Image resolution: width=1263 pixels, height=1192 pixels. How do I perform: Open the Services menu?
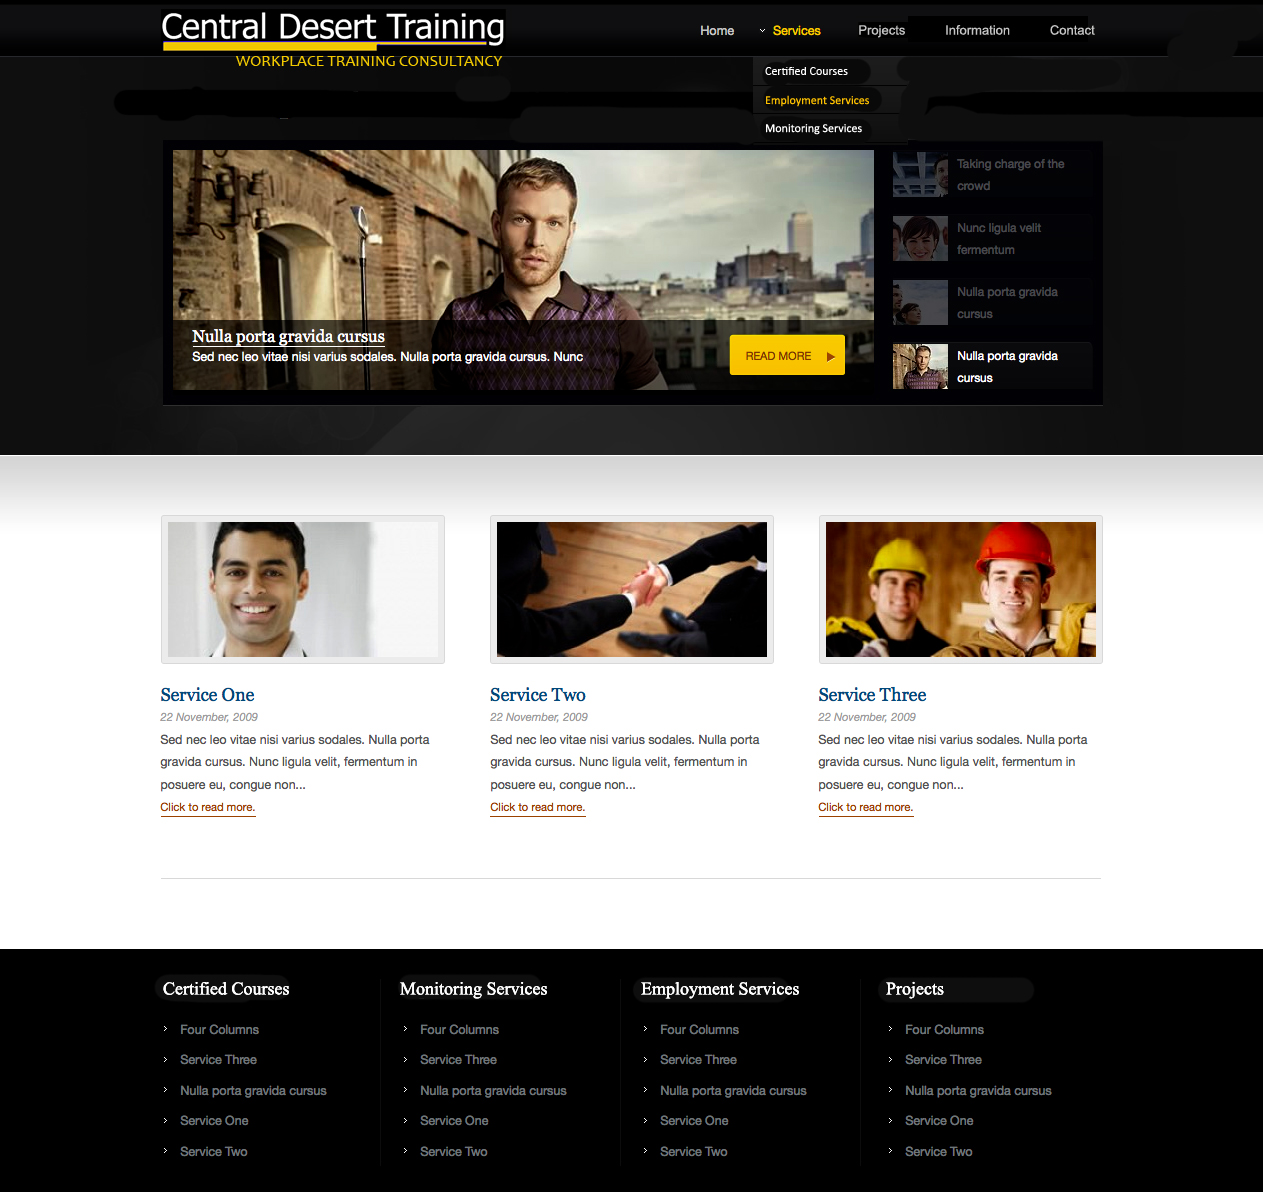point(796,31)
